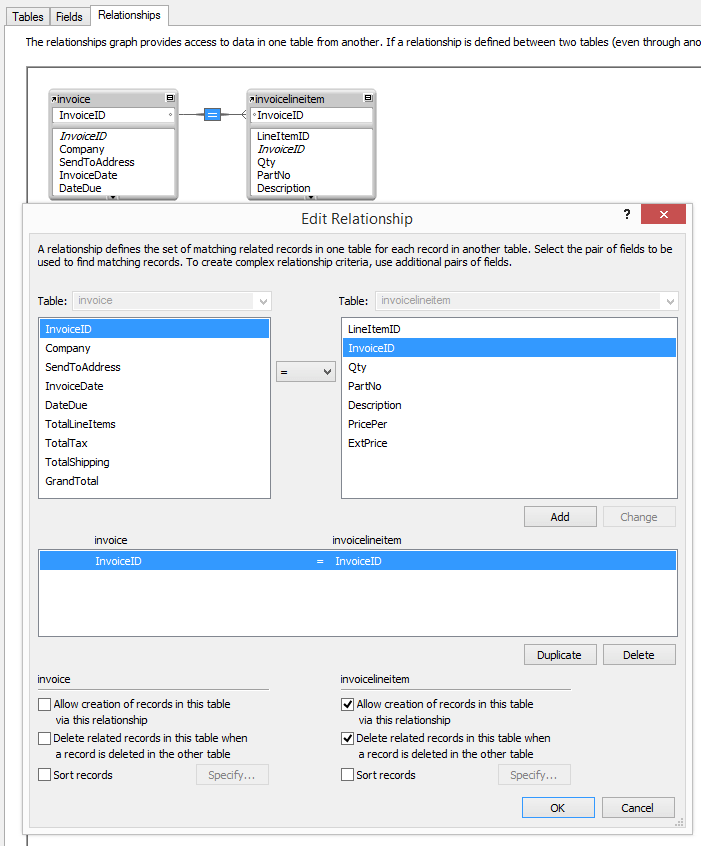
Task: Click PartNo in the graph's invoicelineitem box
Action: coord(274,175)
